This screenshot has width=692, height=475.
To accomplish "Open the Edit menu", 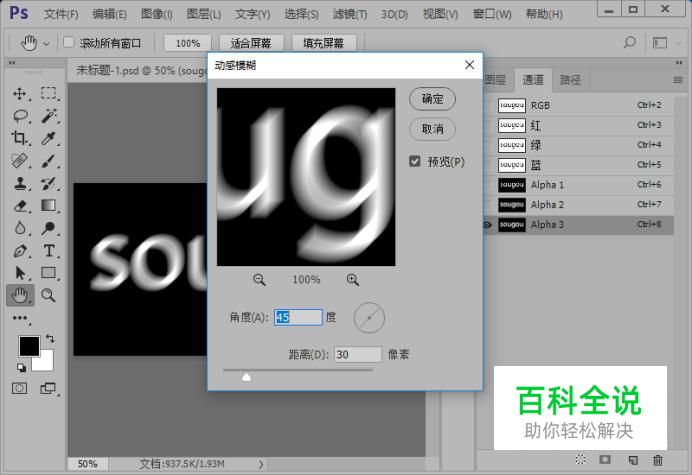I will [109, 14].
